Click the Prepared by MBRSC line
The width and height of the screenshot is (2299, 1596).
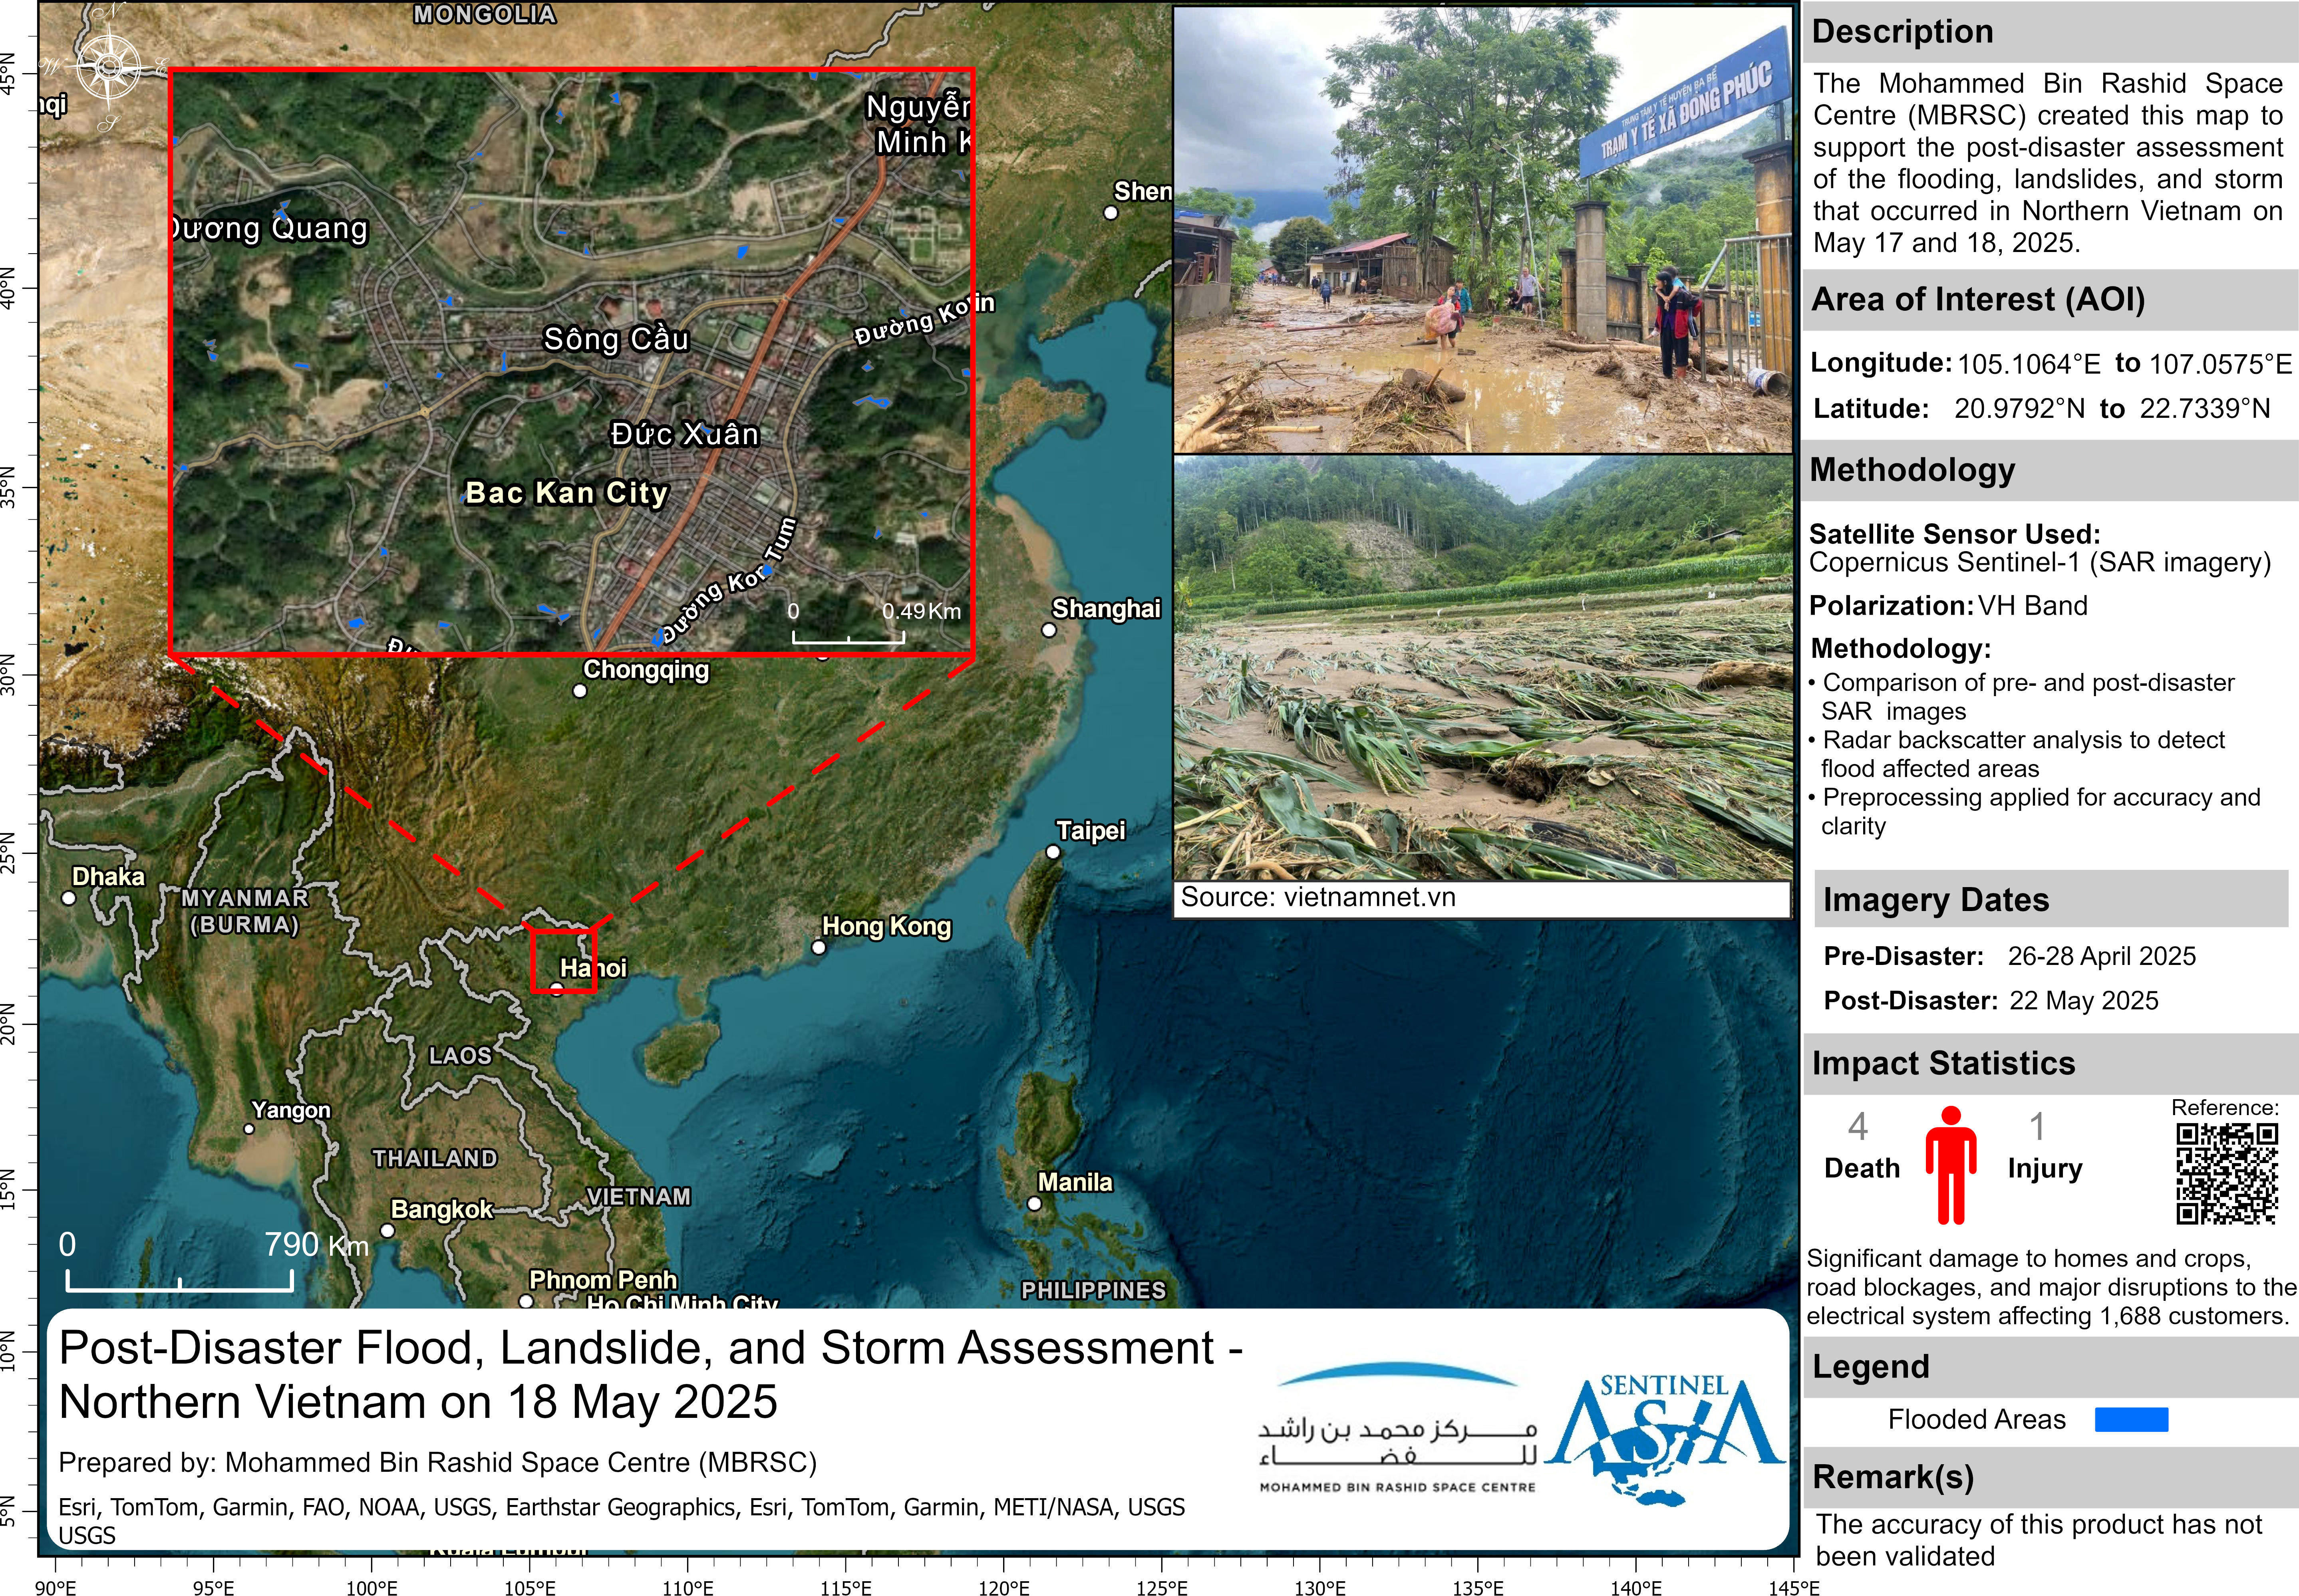(437, 1463)
